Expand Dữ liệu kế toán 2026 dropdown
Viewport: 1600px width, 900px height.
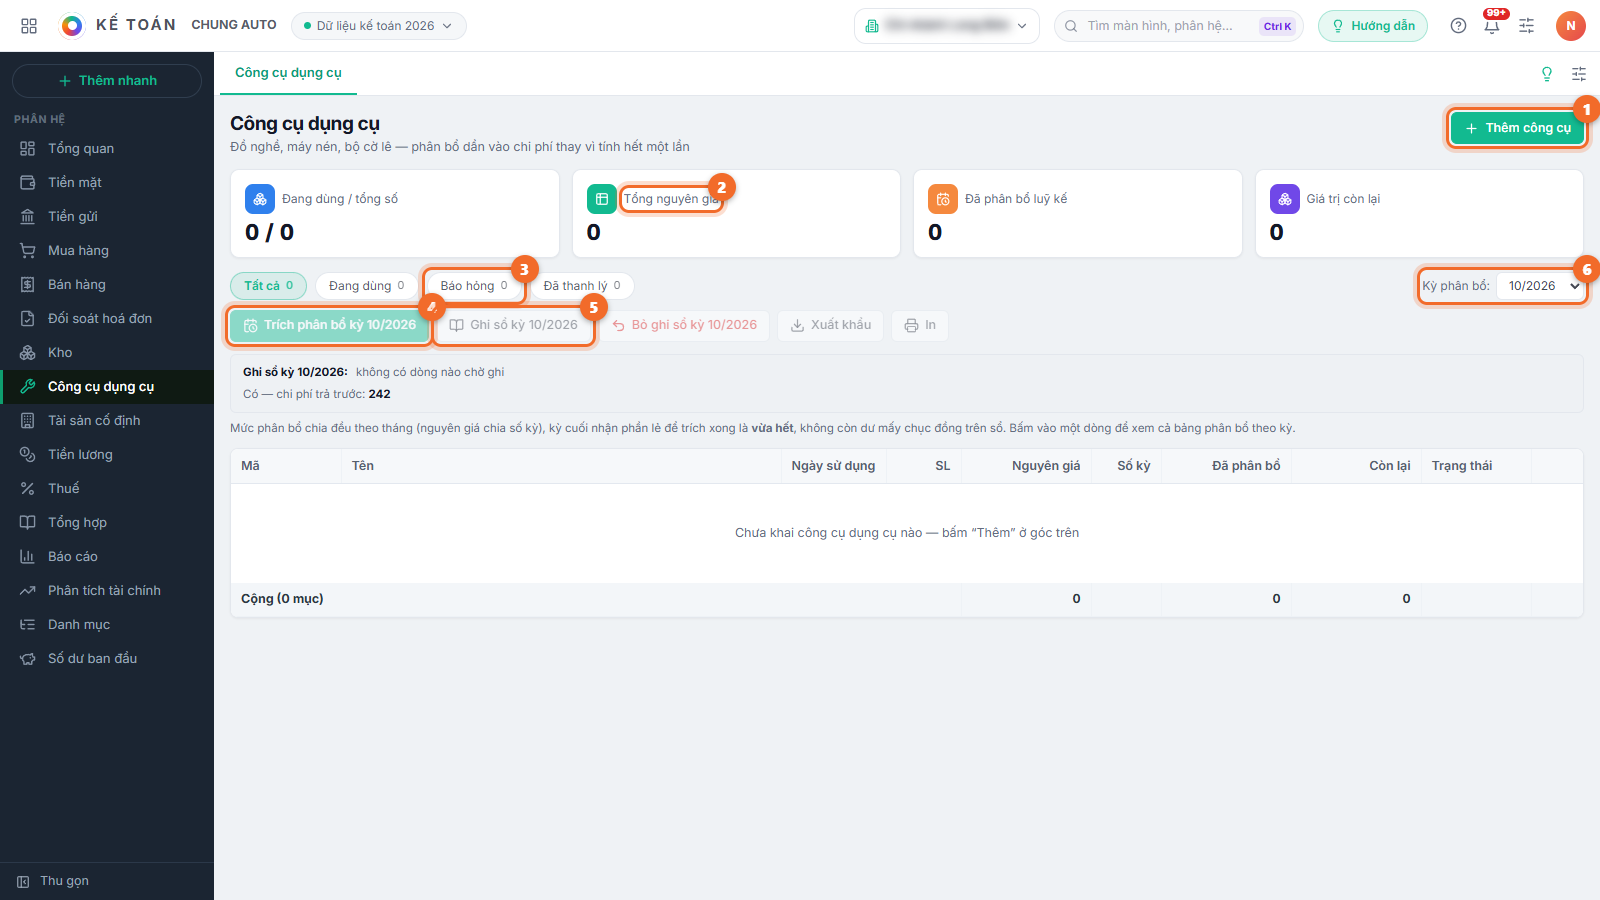tap(379, 26)
